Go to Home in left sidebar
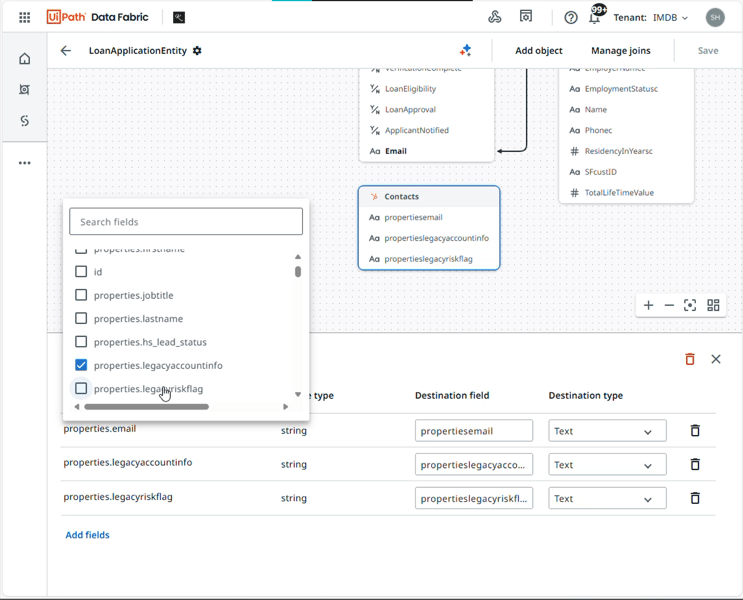 point(25,58)
